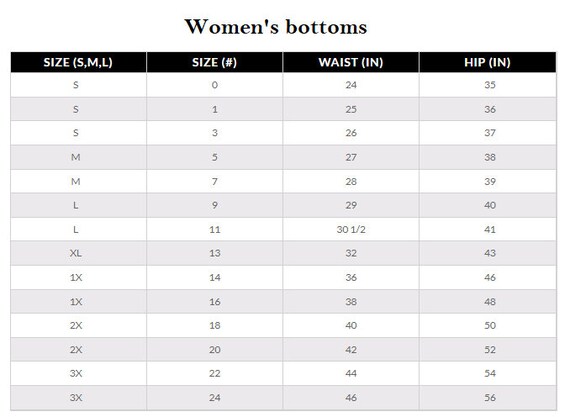Click waist value 32 cell

pyautogui.click(x=351, y=253)
